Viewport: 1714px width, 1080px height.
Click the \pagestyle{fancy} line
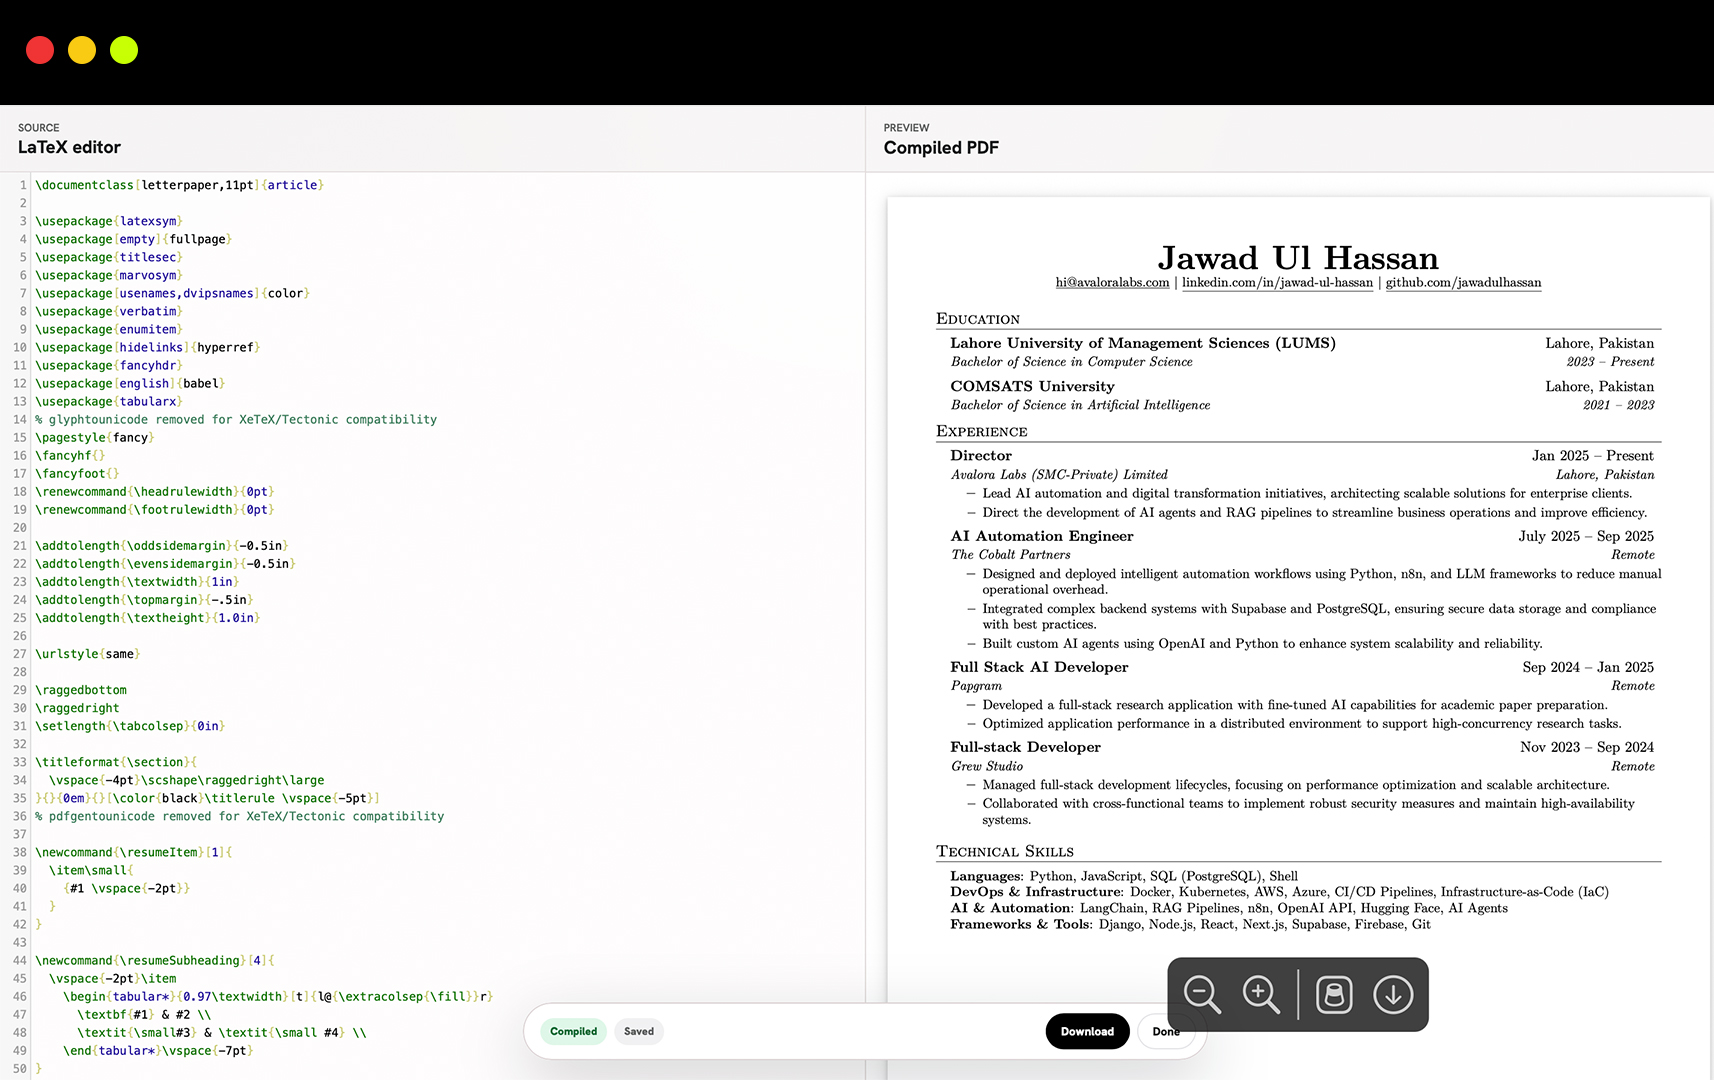click(x=95, y=437)
